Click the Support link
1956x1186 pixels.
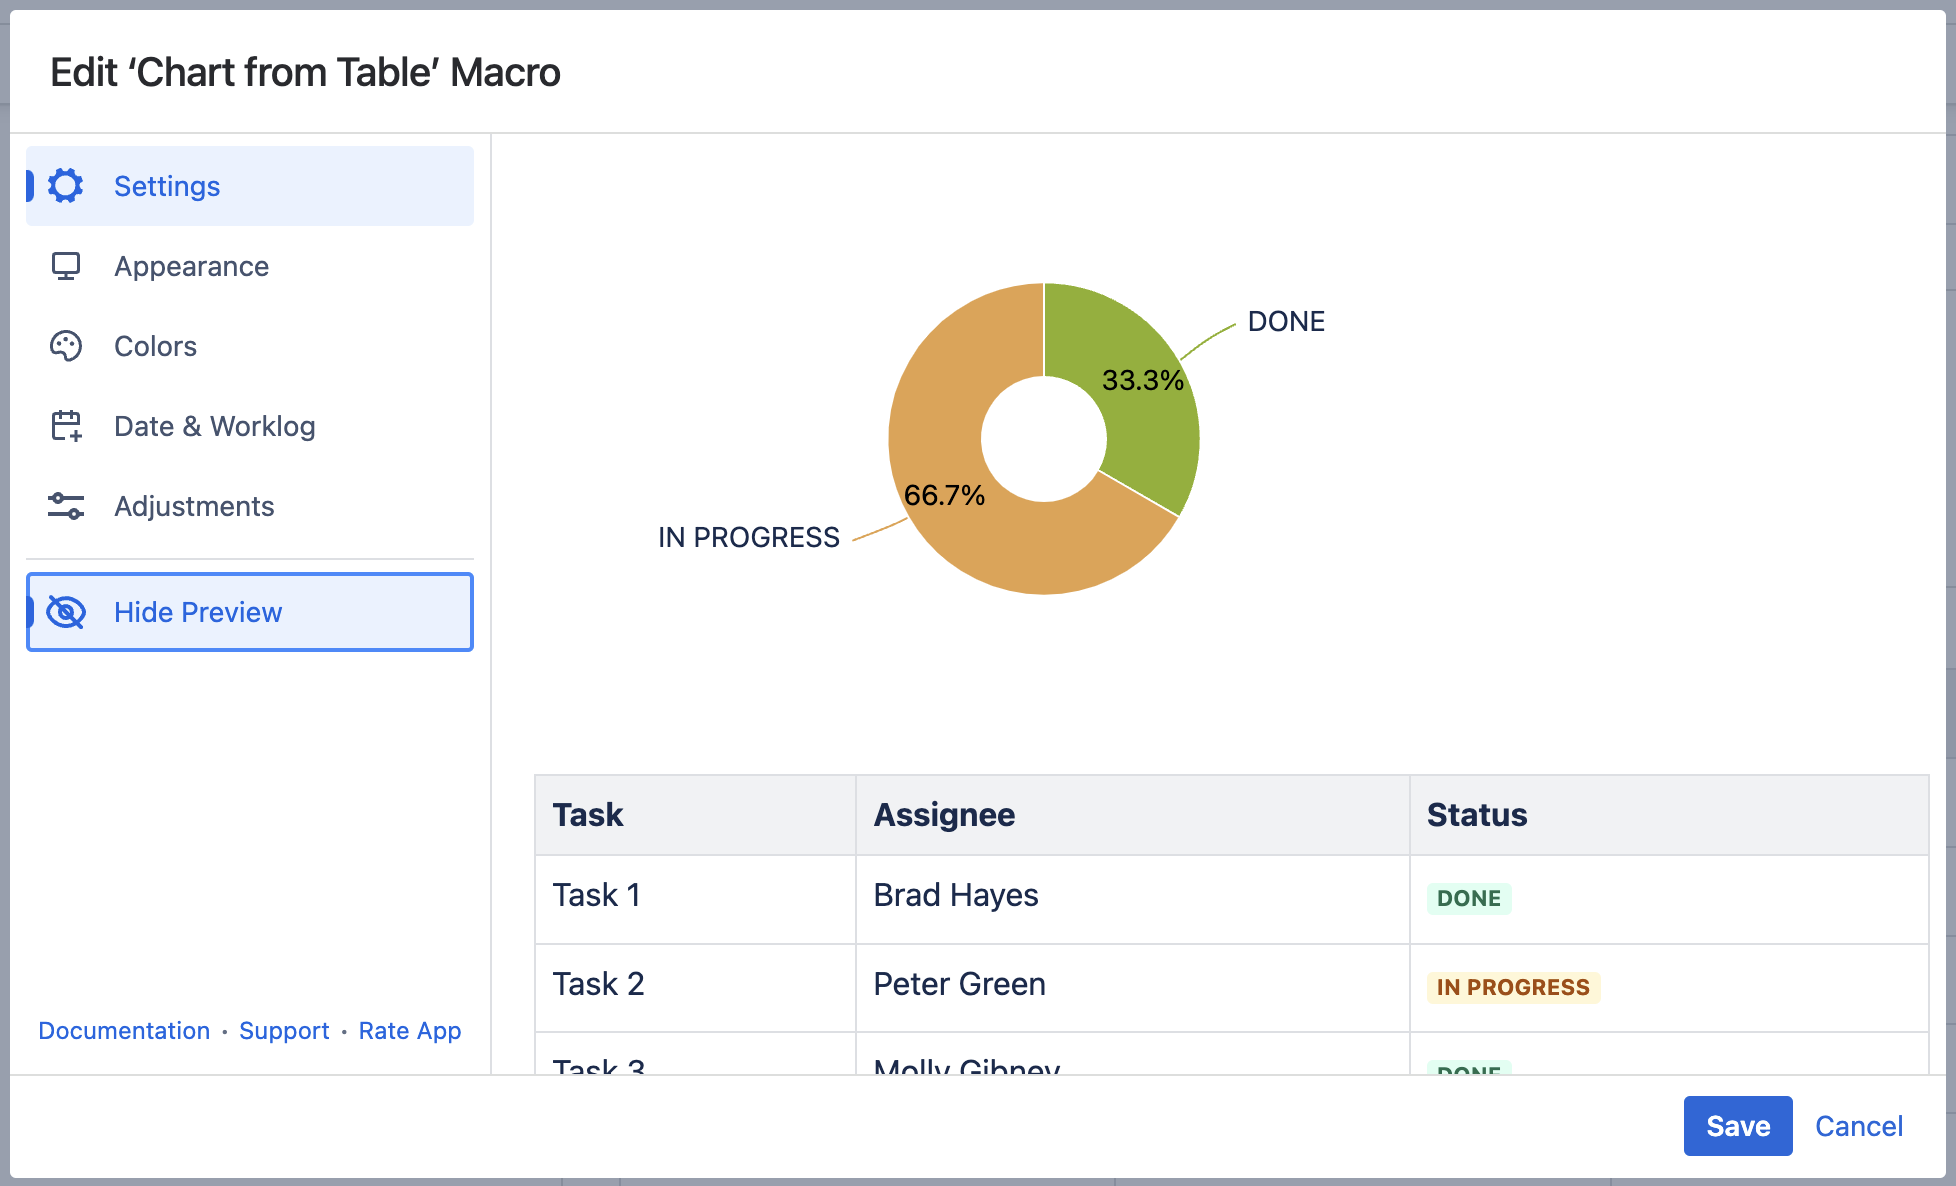284,1031
